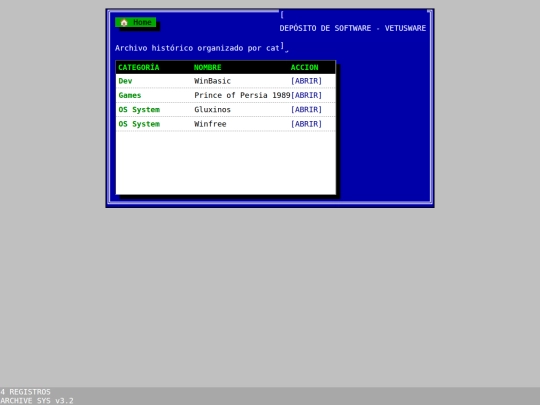Open the WinBasic entry via ABRIR
Viewport: 540px width, 405px height.
306,81
